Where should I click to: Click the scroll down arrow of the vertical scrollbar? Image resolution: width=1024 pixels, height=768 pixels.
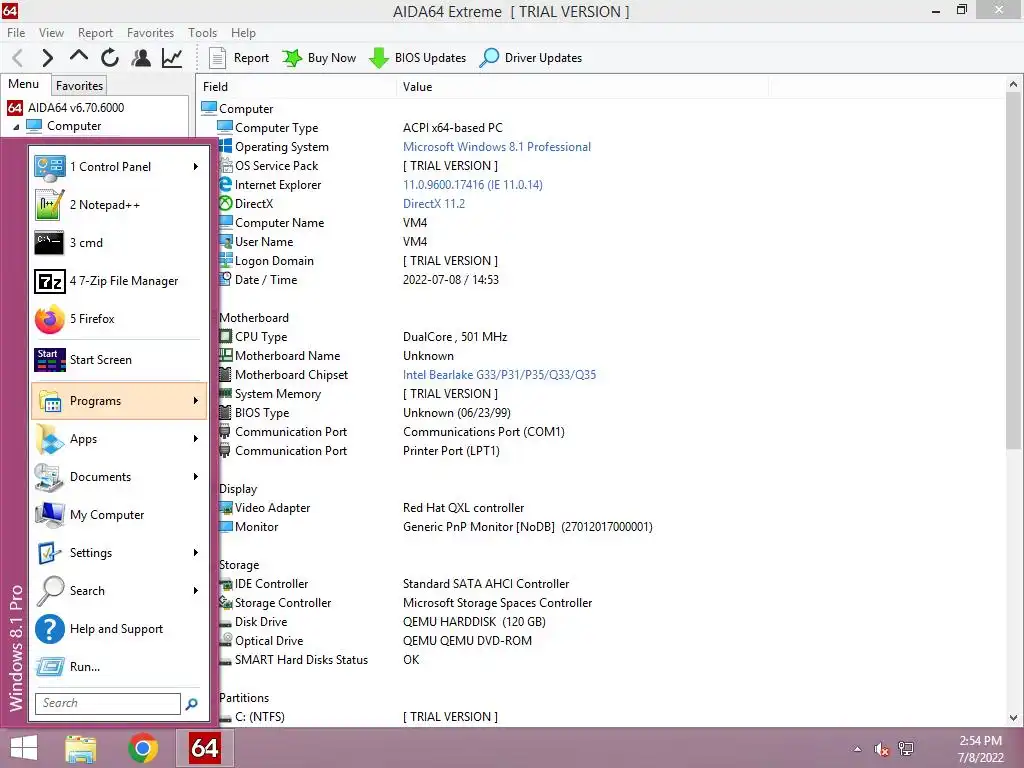tap(1013, 717)
